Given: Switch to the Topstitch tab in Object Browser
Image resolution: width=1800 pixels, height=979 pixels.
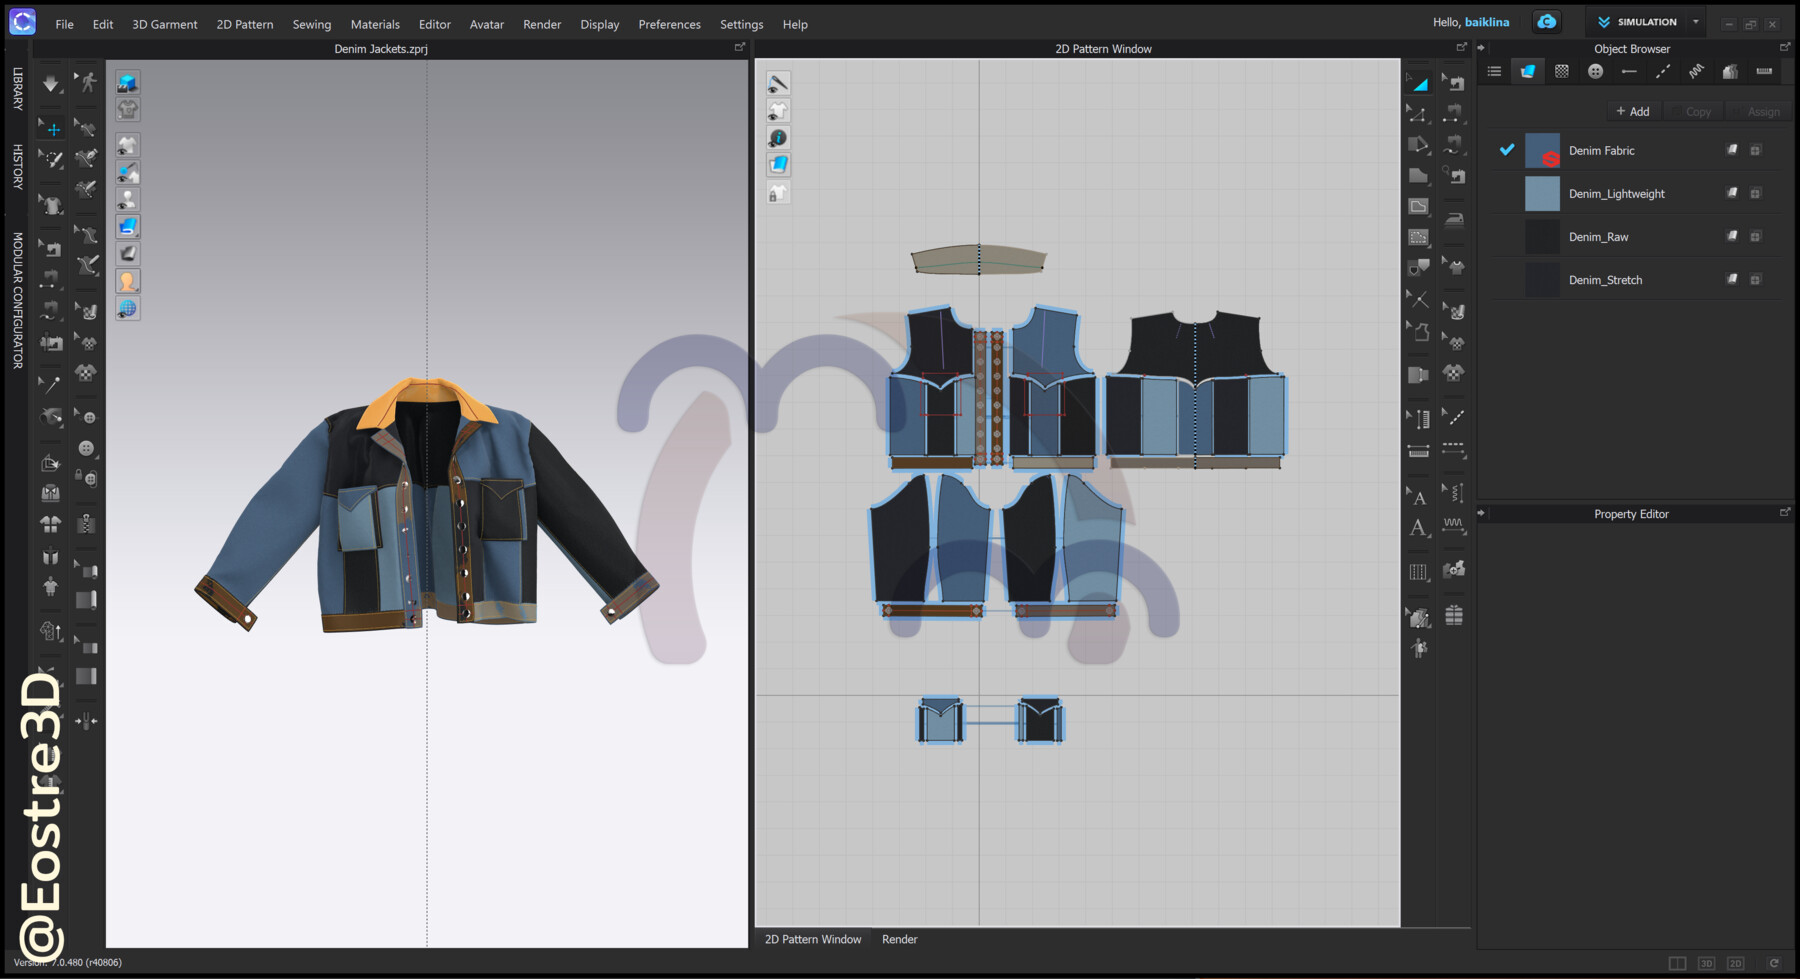Looking at the screenshot, I should click(x=1663, y=71).
